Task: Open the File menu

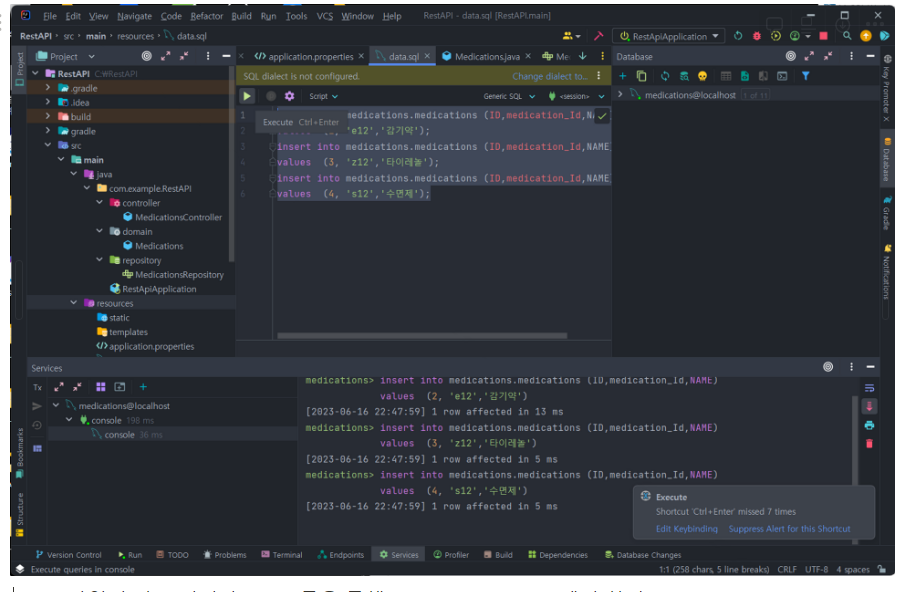Action: tap(49, 16)
